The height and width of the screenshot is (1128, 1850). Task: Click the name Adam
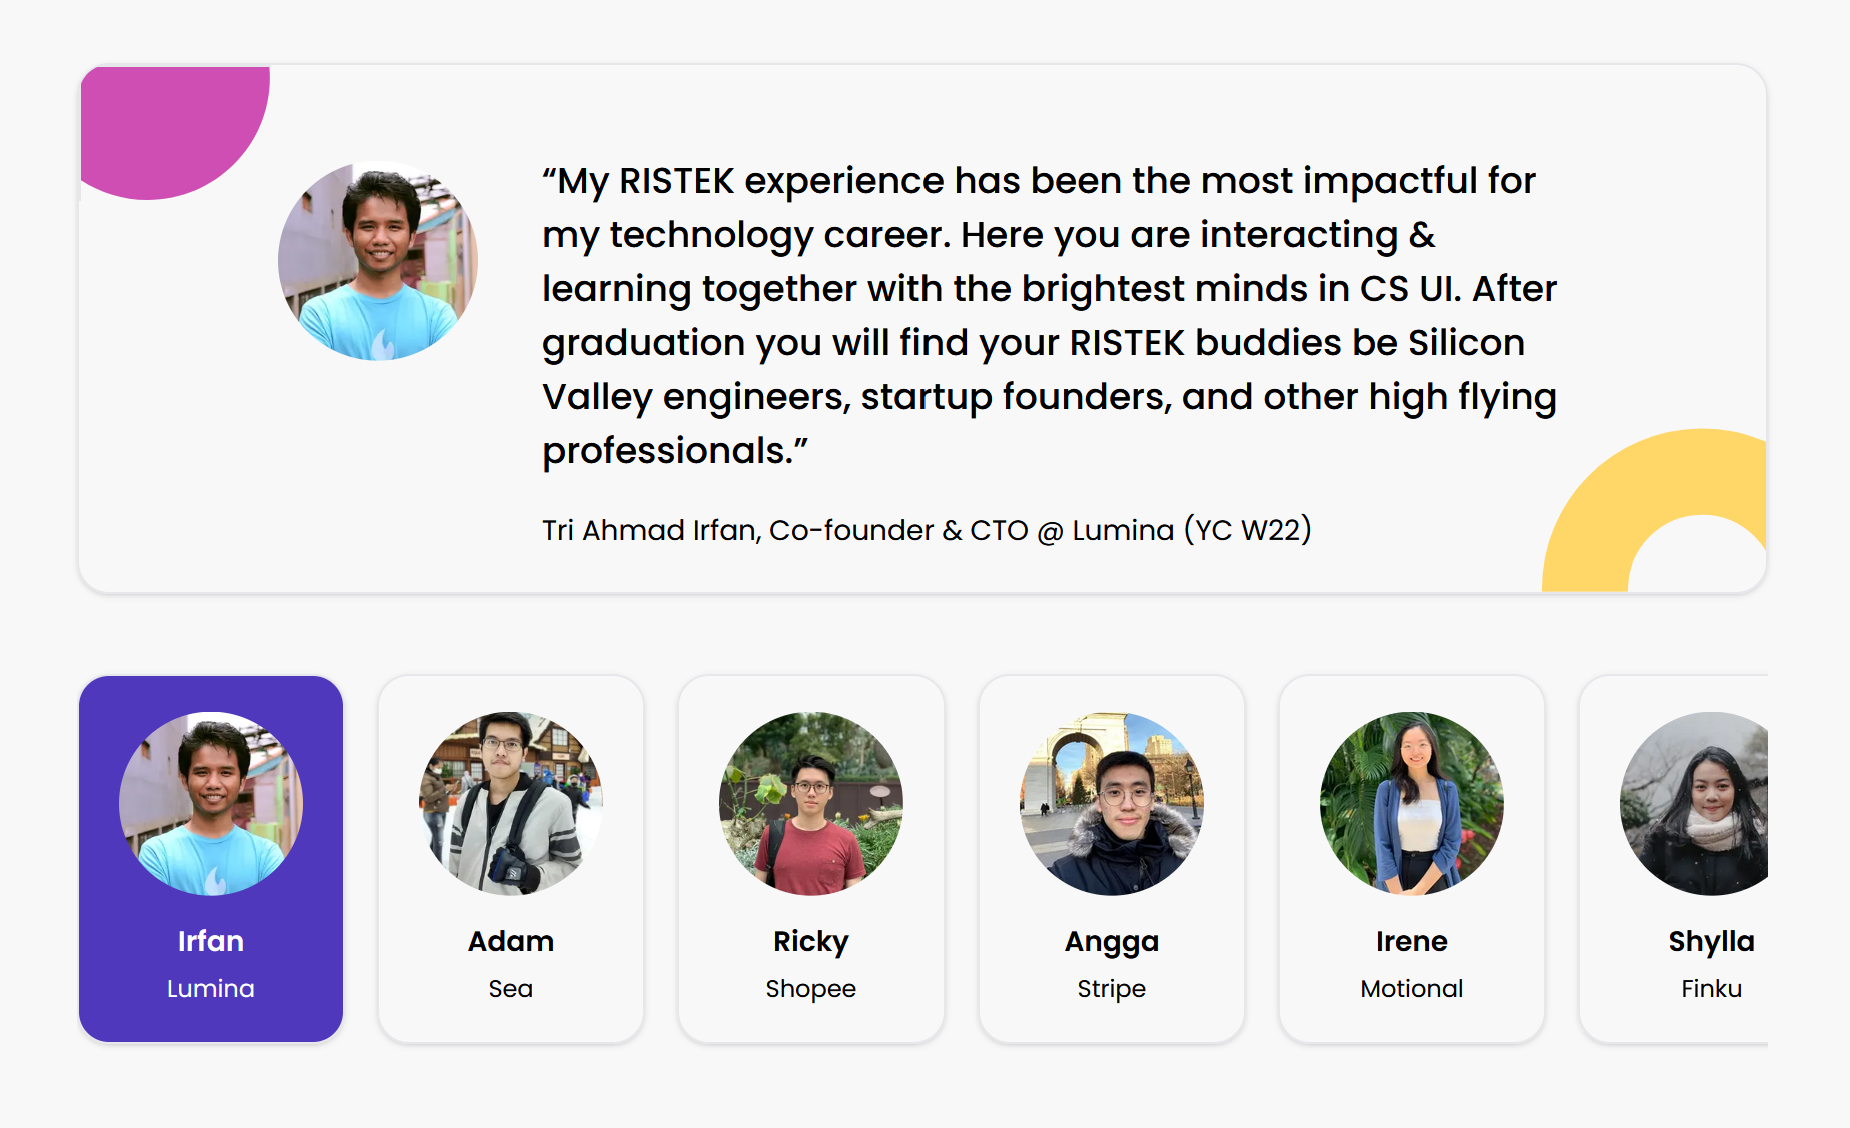(511, 941)
